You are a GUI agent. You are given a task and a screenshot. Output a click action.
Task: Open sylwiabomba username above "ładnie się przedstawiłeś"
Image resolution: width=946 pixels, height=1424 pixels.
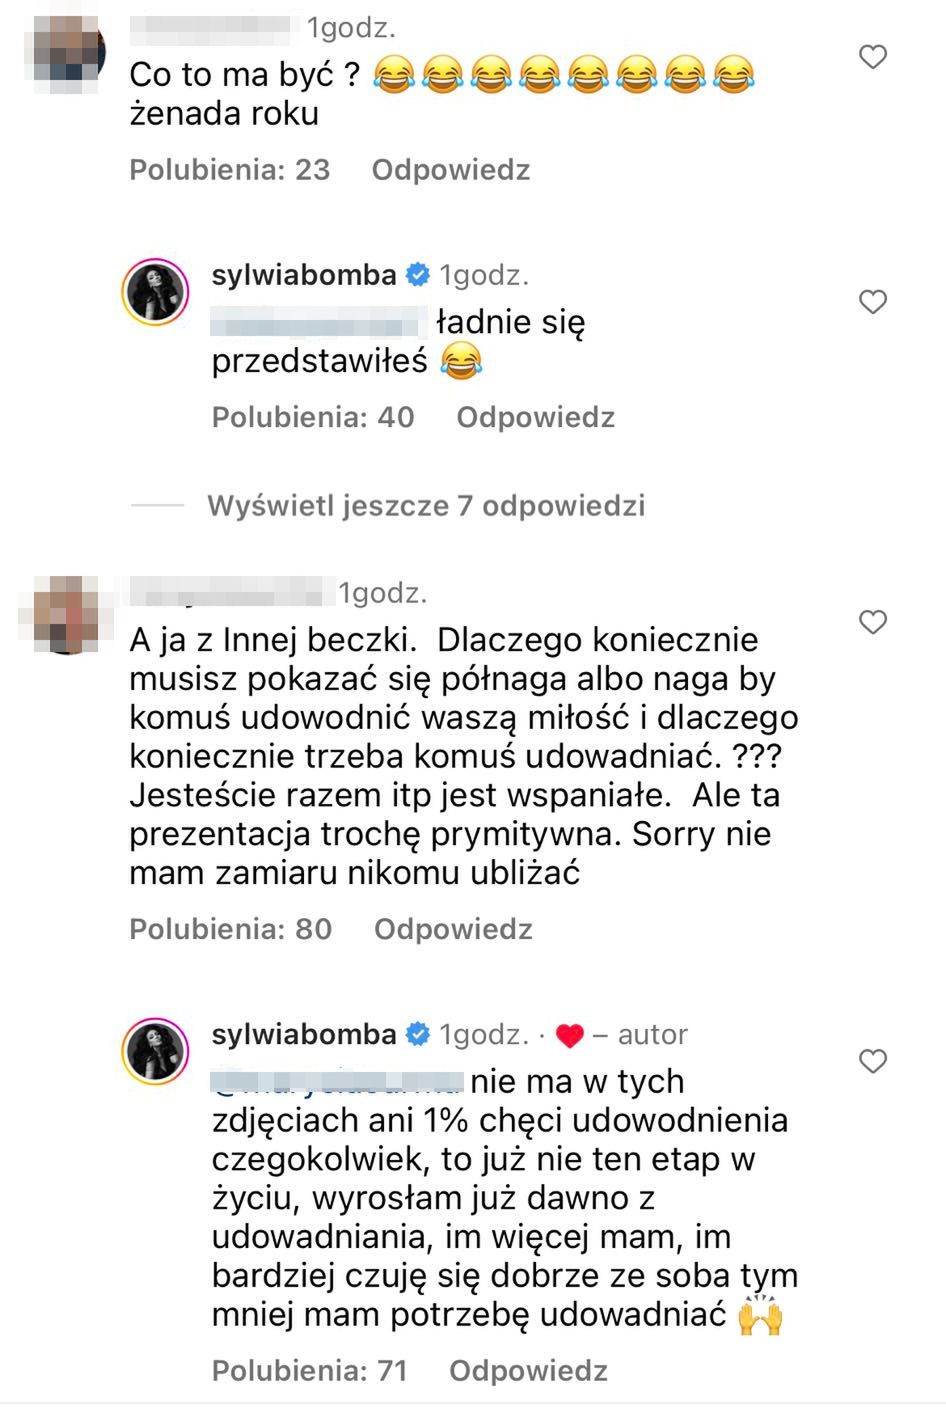(304, 275)
